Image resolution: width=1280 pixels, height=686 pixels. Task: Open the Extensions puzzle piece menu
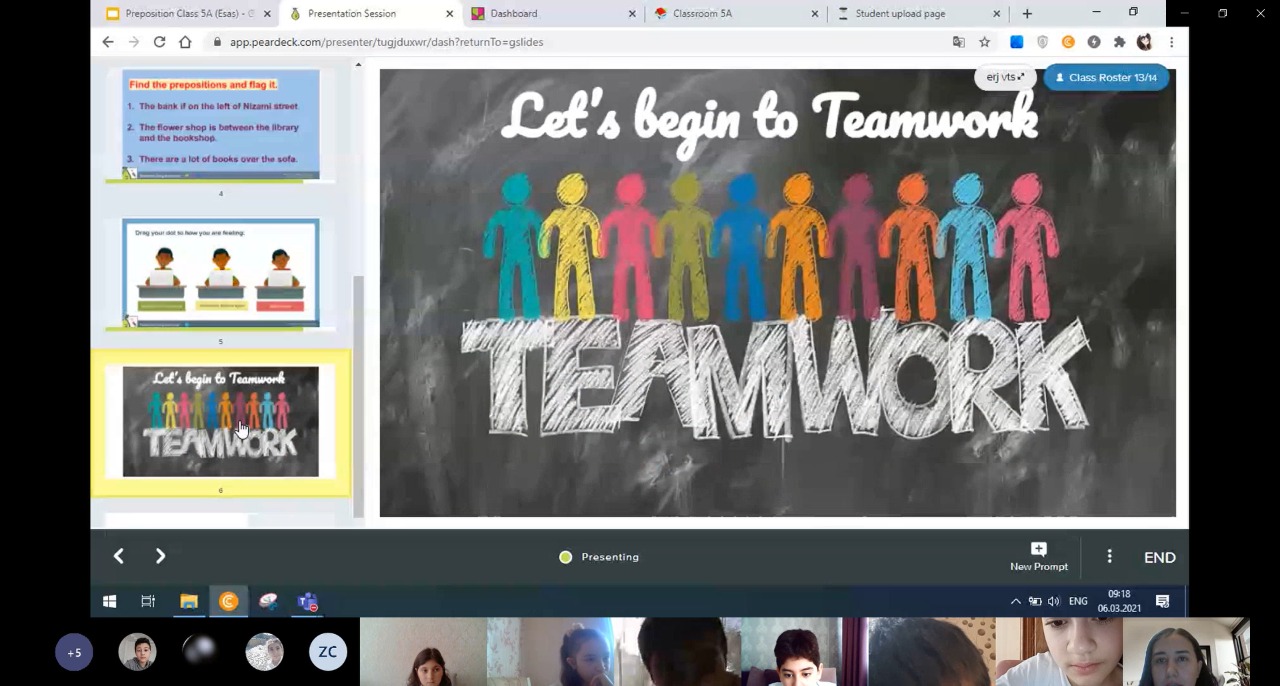1119,42
